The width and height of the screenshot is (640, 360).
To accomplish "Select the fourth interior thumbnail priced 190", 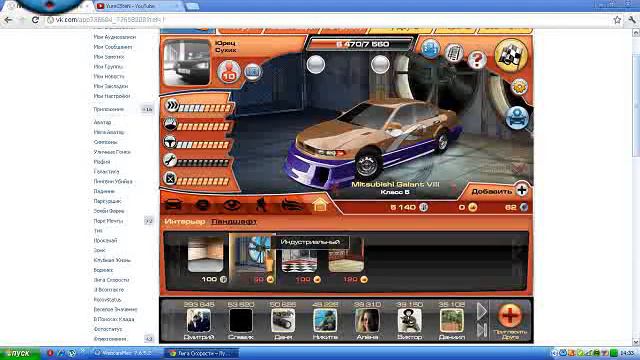I will tap(346, 257).
